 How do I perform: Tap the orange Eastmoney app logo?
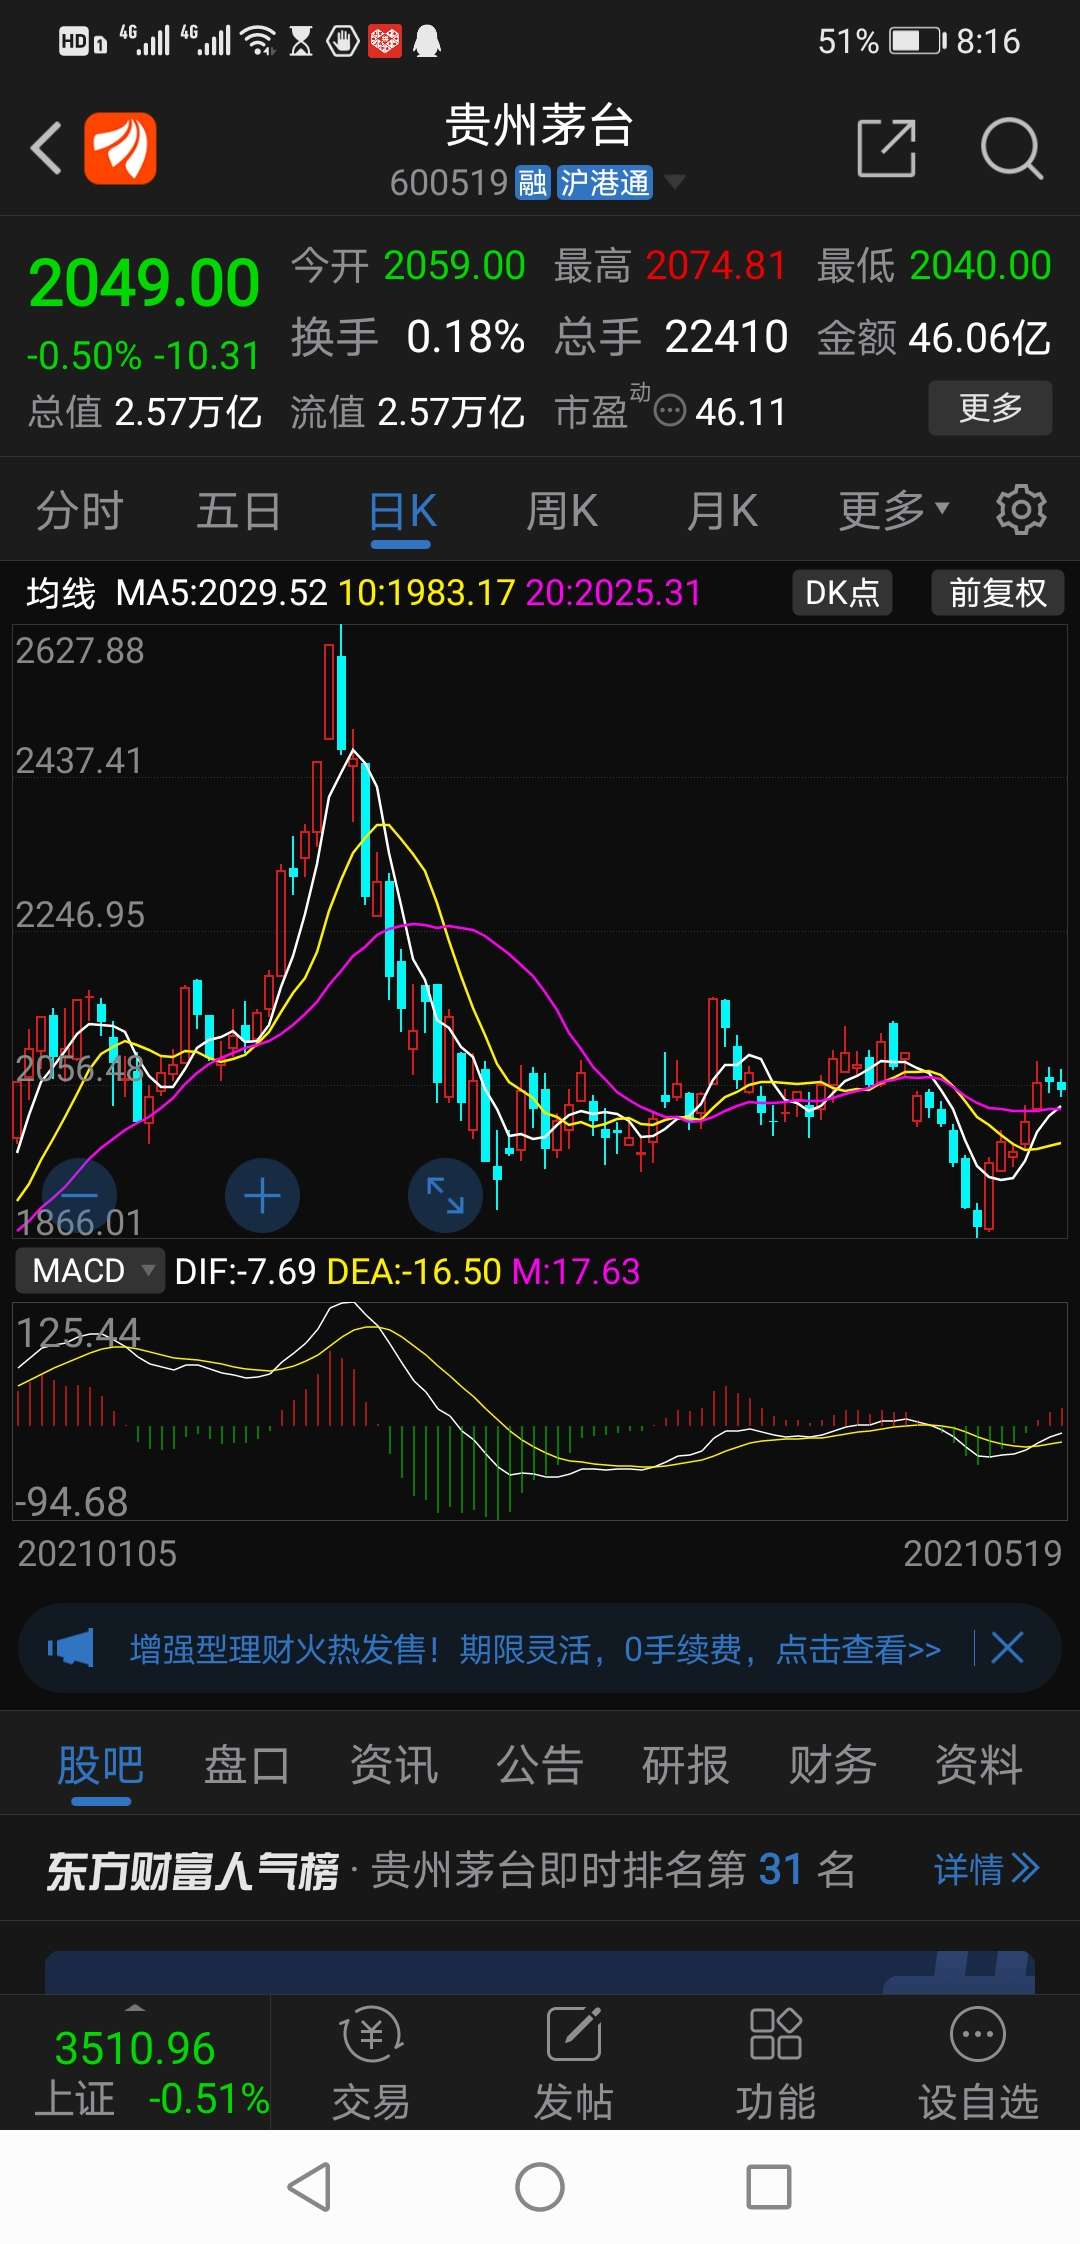tap(120, 148)
